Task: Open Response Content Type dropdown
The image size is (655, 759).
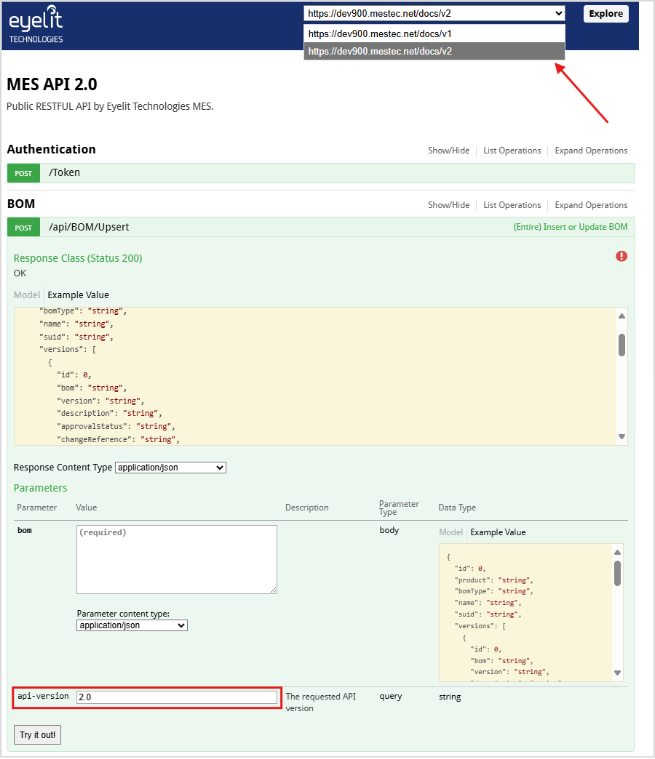Action: coord(170,468)
